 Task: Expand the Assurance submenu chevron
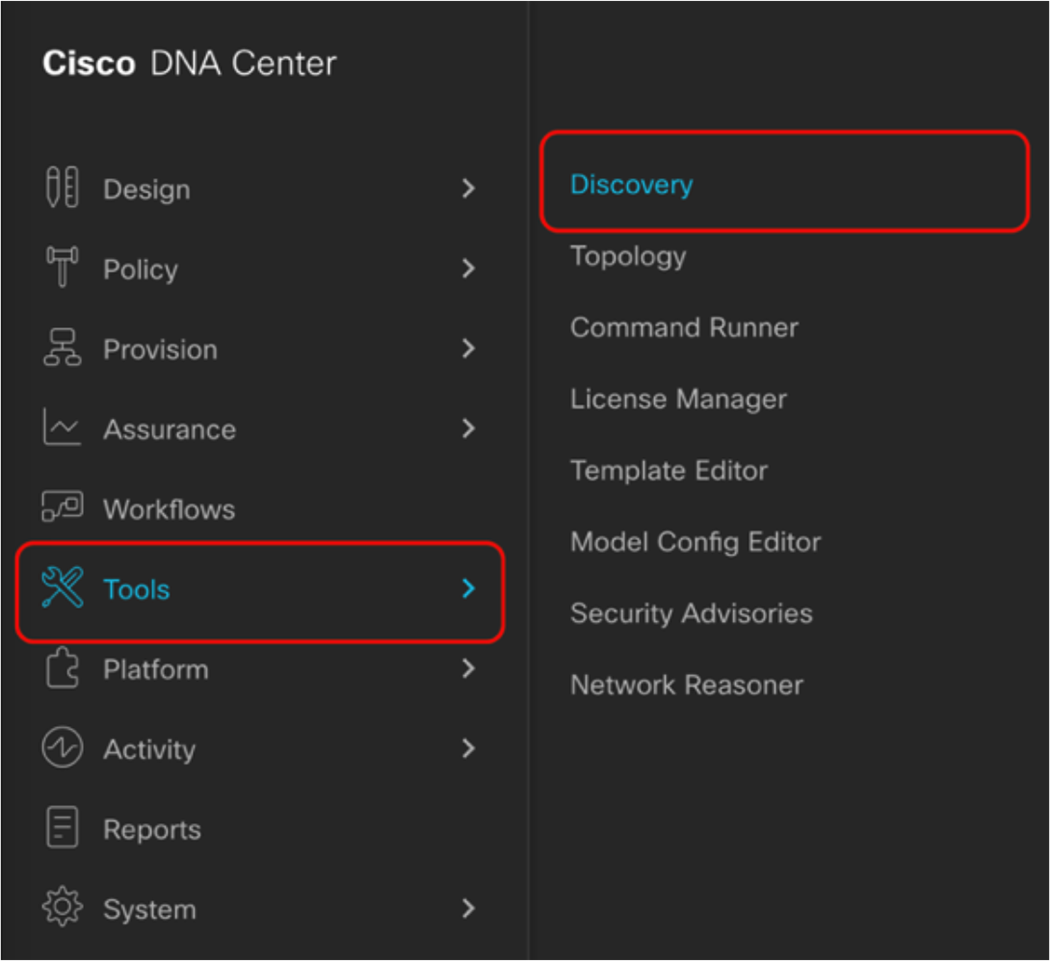point(469,428)
